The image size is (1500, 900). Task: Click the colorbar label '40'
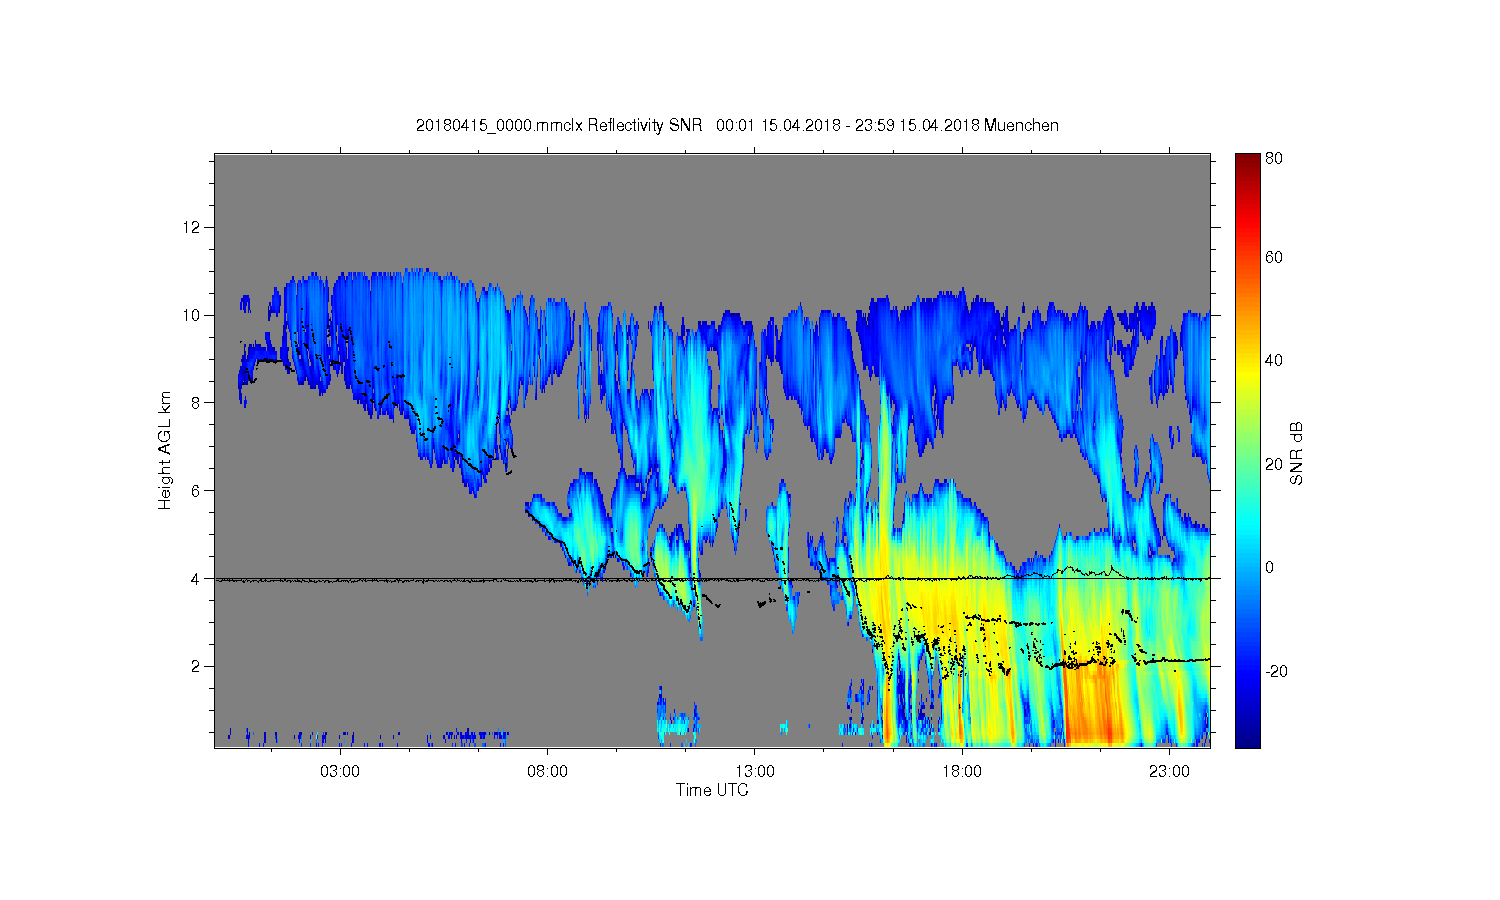tap(1274, 360)
